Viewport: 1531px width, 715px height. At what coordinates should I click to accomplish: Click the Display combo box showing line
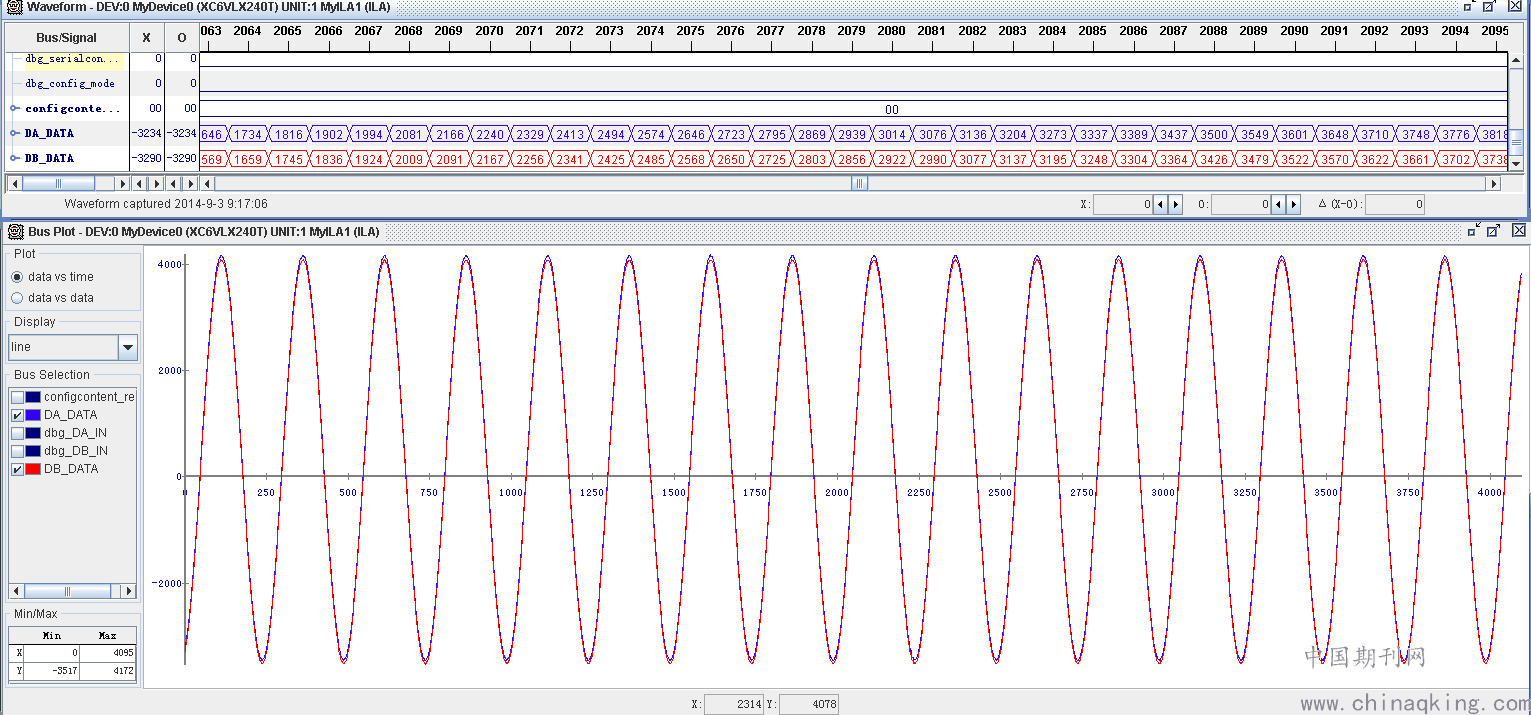click(x=72, y=348)
